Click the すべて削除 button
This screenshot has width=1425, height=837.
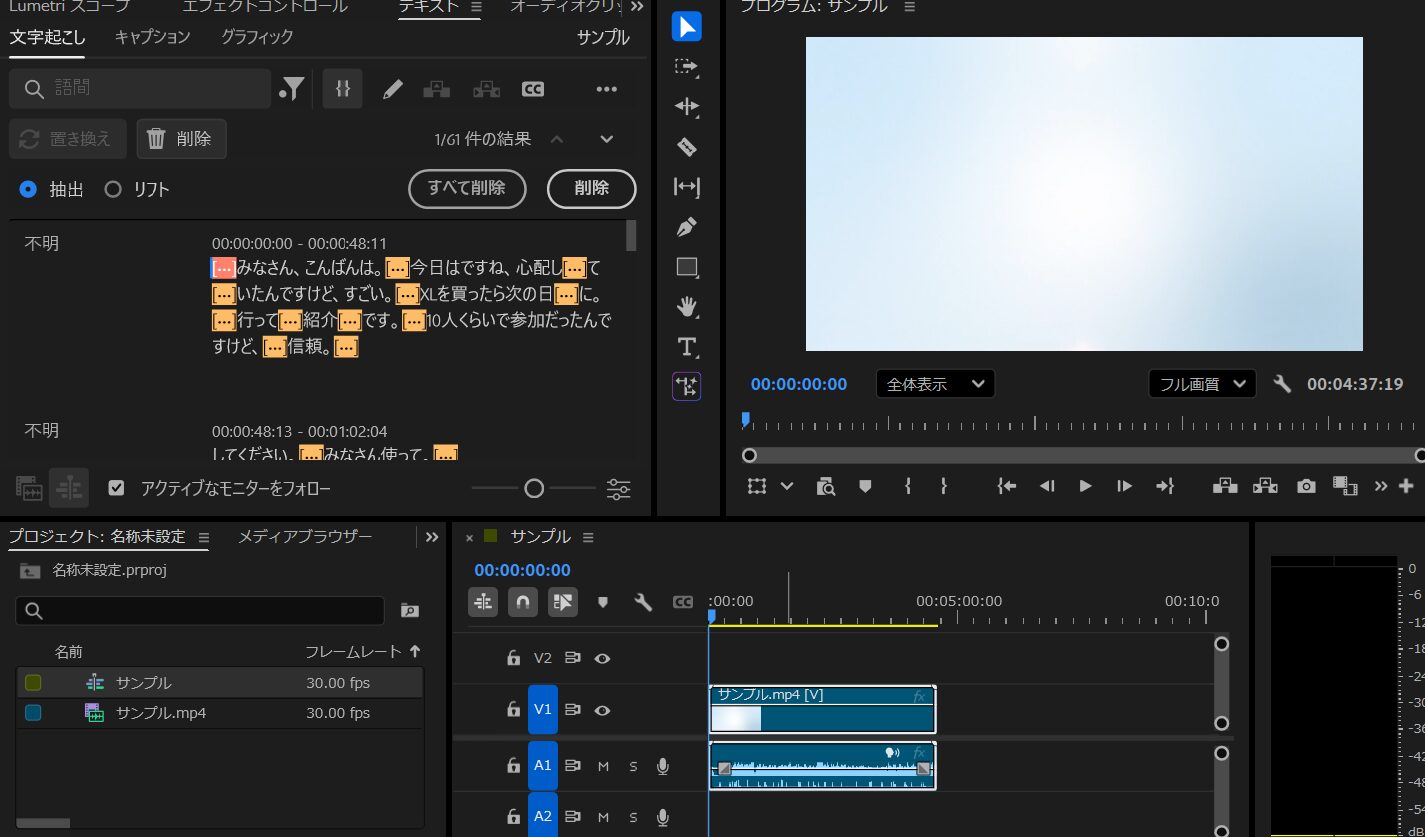467,188
